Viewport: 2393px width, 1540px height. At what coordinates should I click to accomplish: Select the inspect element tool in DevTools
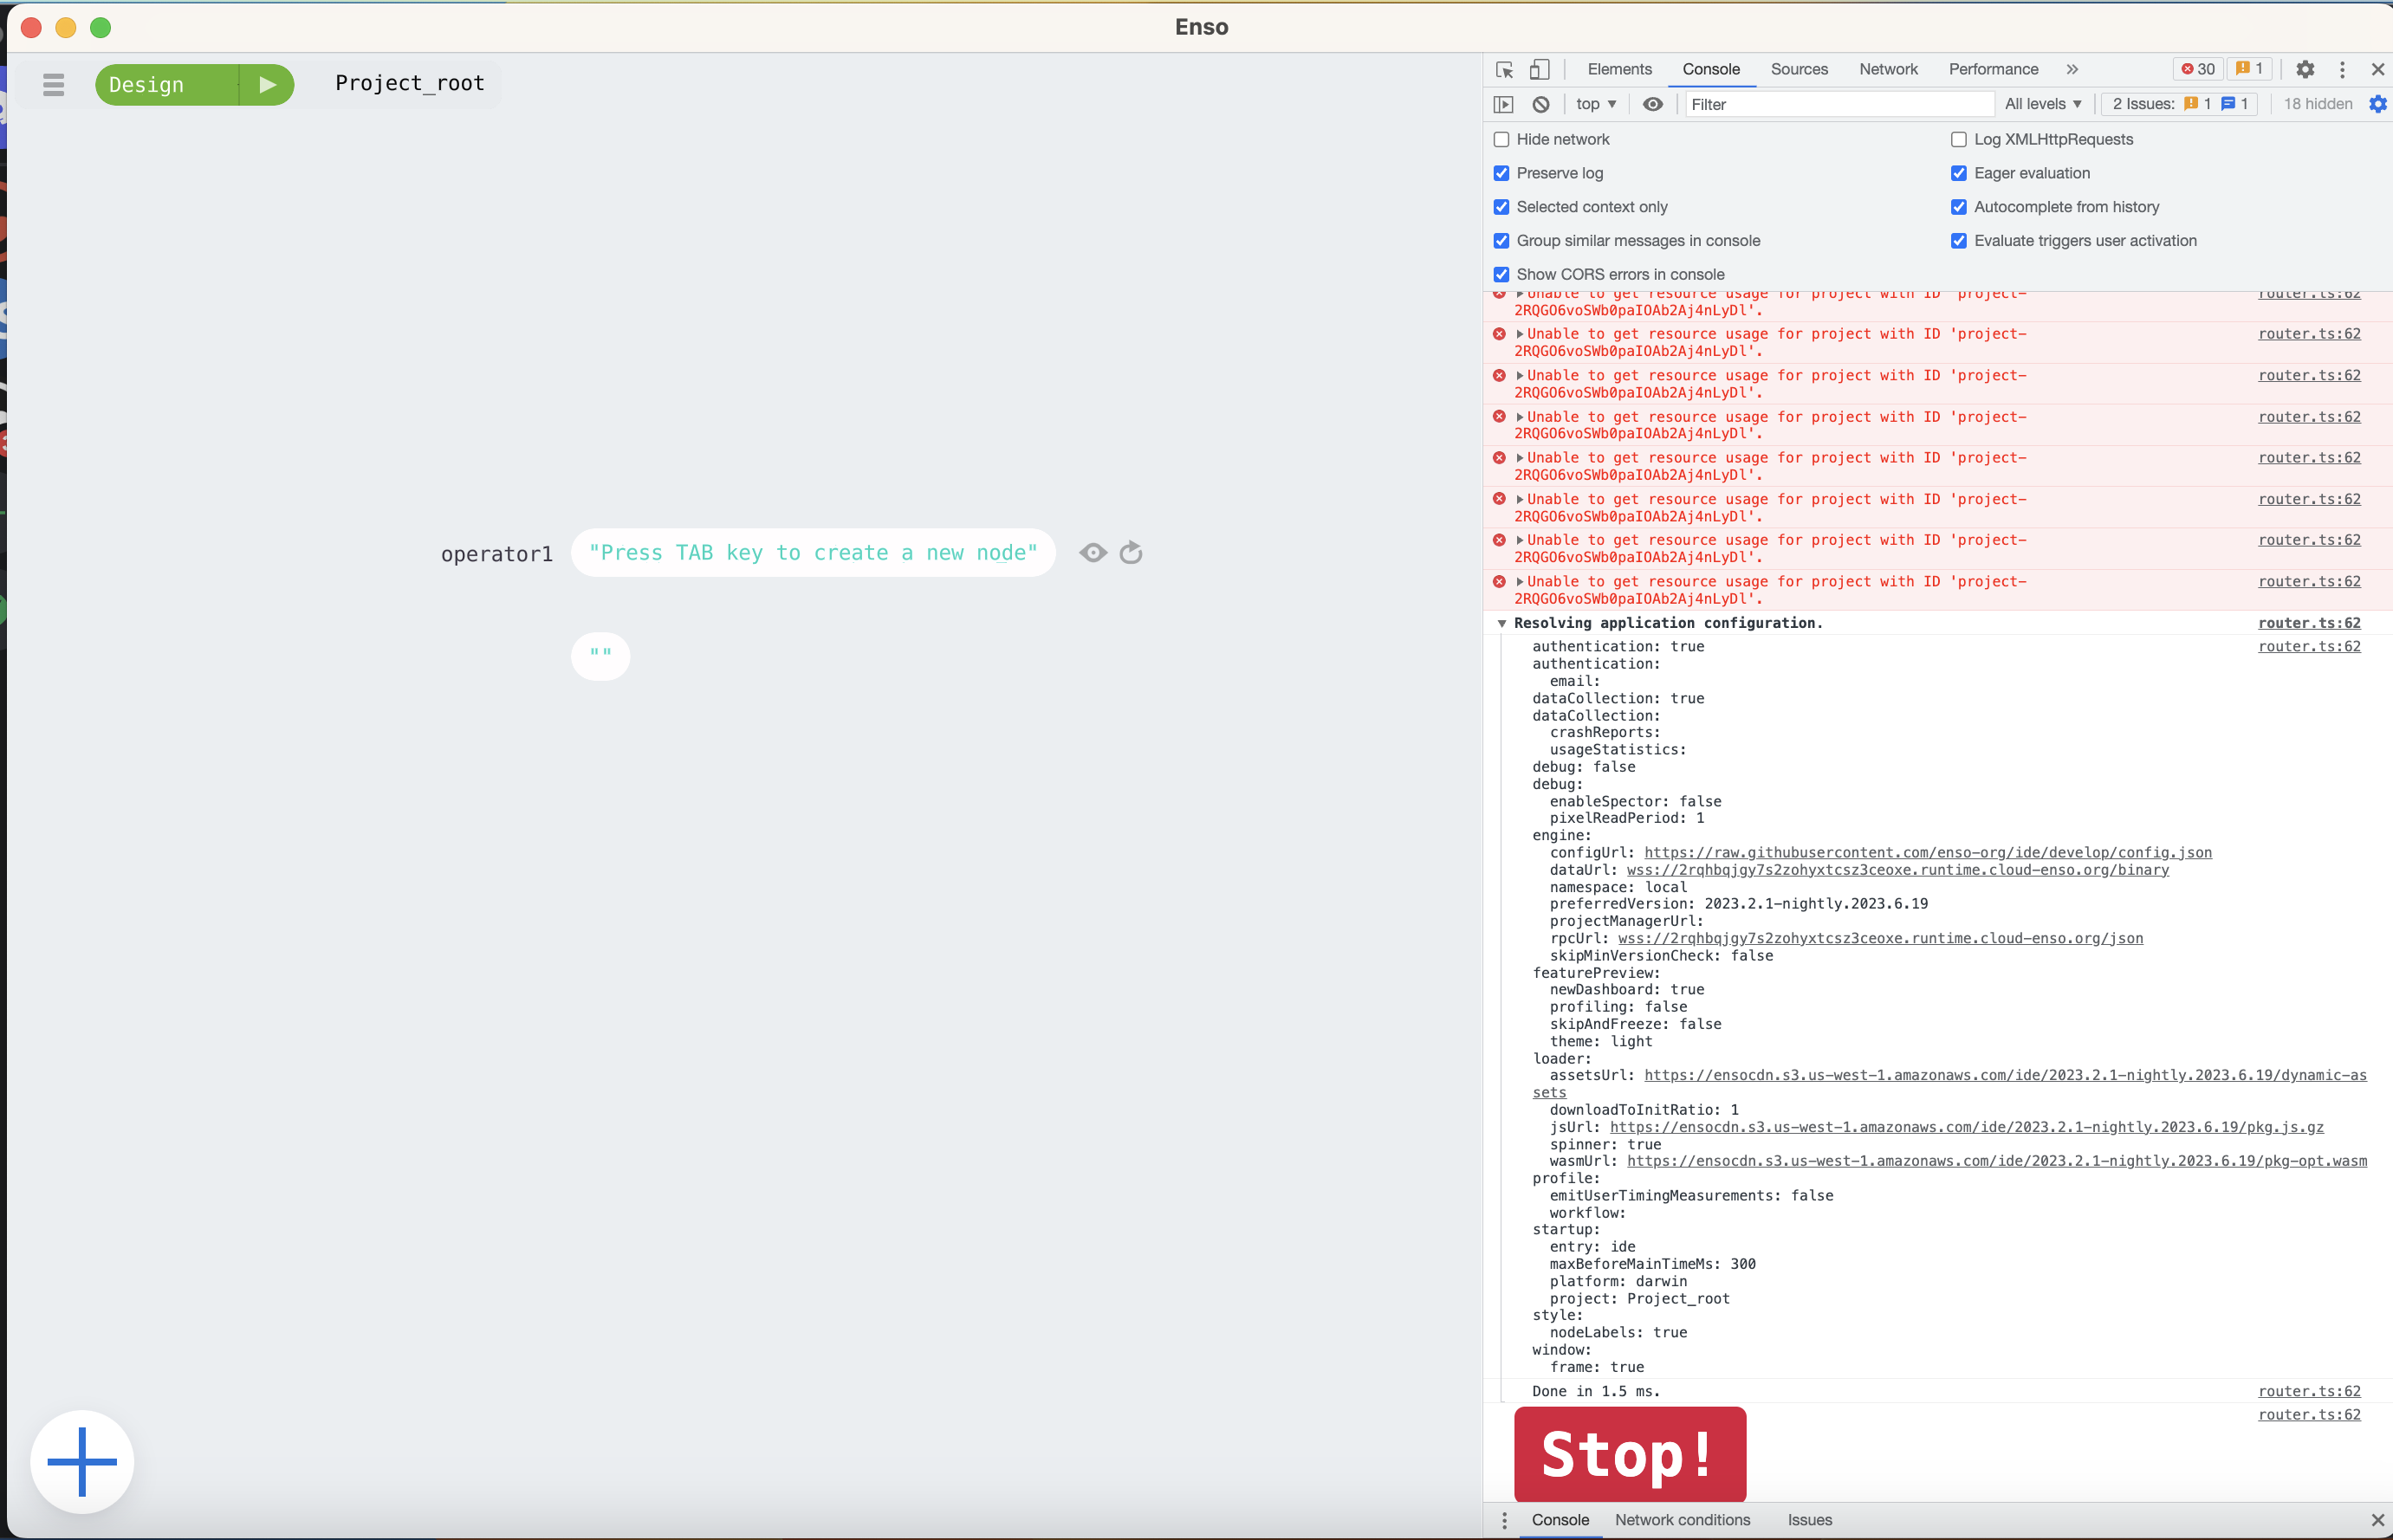tap(1502, 69)
